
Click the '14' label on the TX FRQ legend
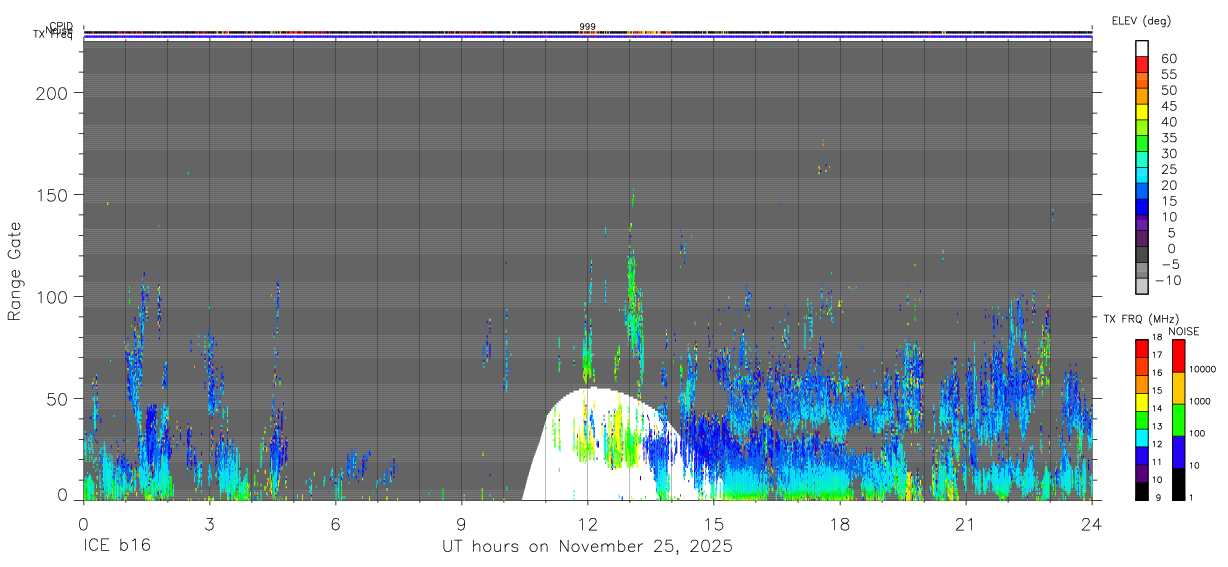[1158, 408]
